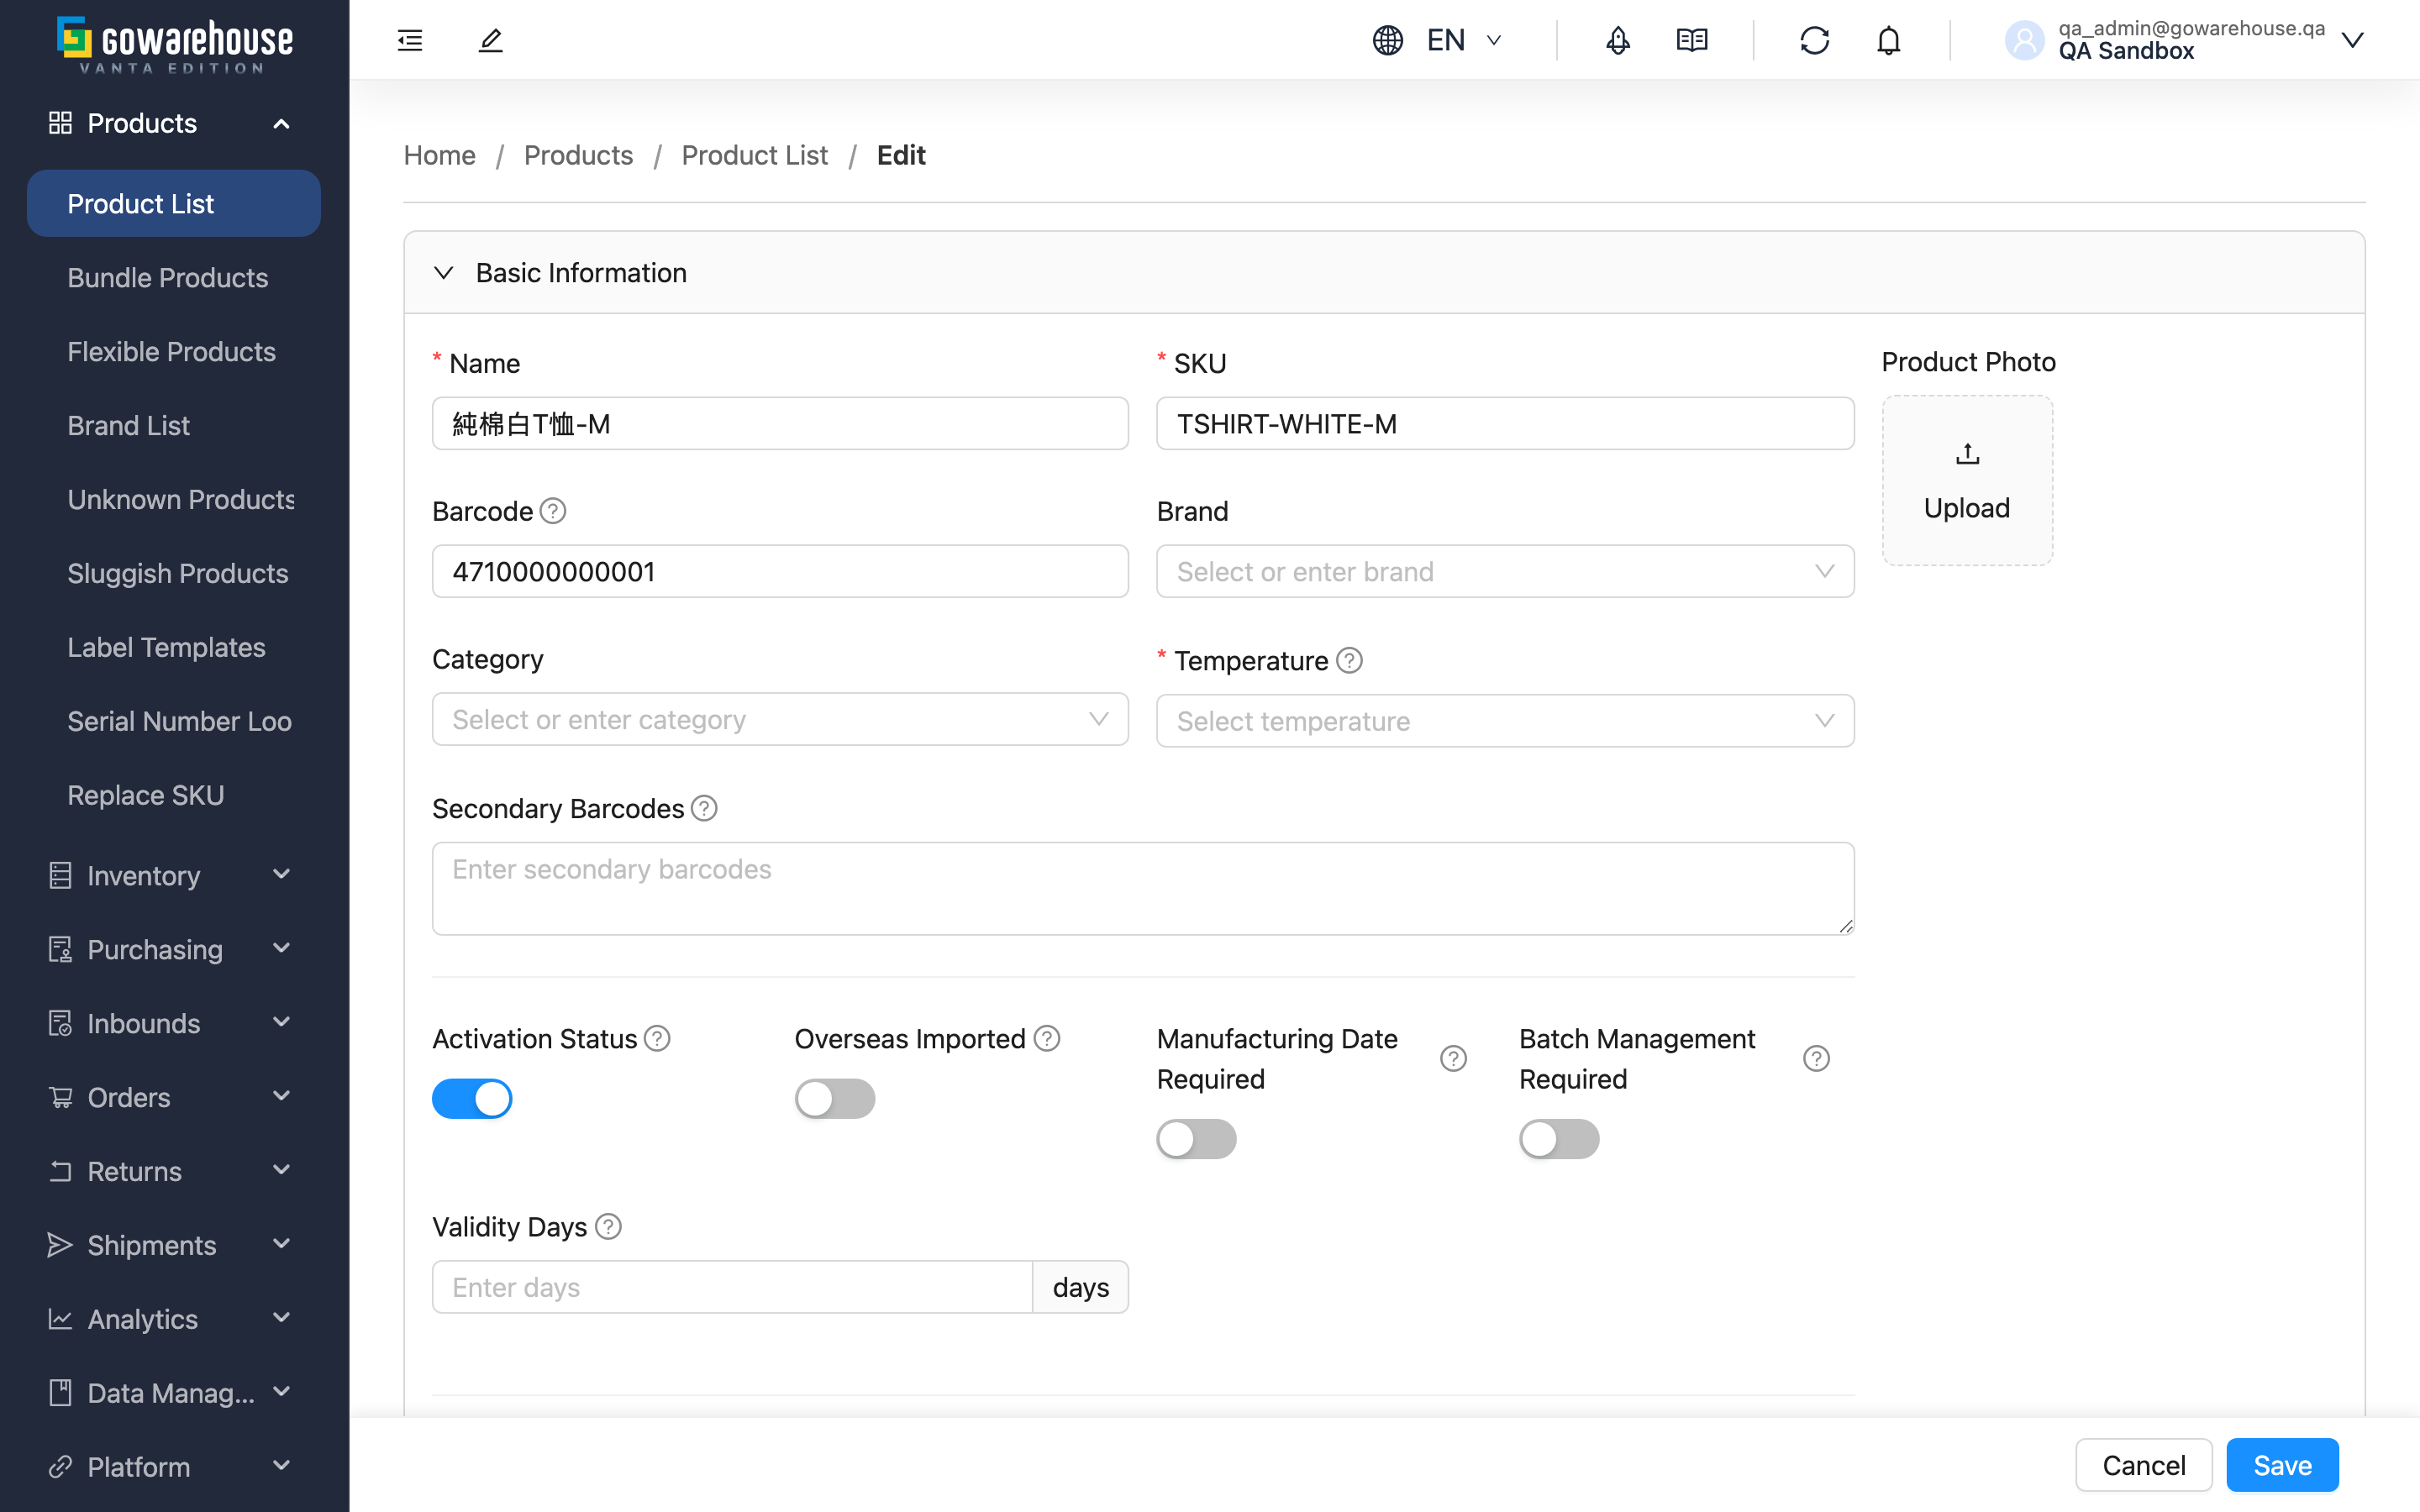Image resolution: width=2420 pixels, height=1512 pixels.
Task: Click the Overseas Imported help icon
Action: (x=1047, y=1038)
